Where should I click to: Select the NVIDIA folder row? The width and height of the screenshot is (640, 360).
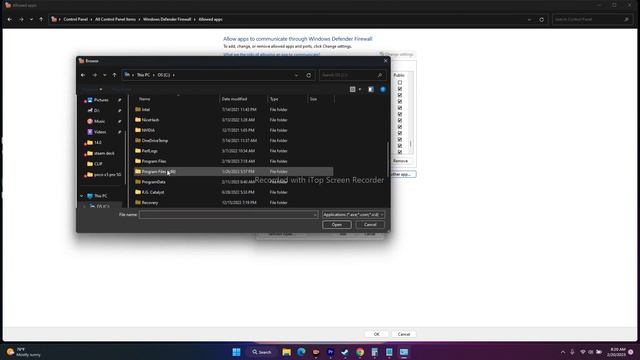233,130
